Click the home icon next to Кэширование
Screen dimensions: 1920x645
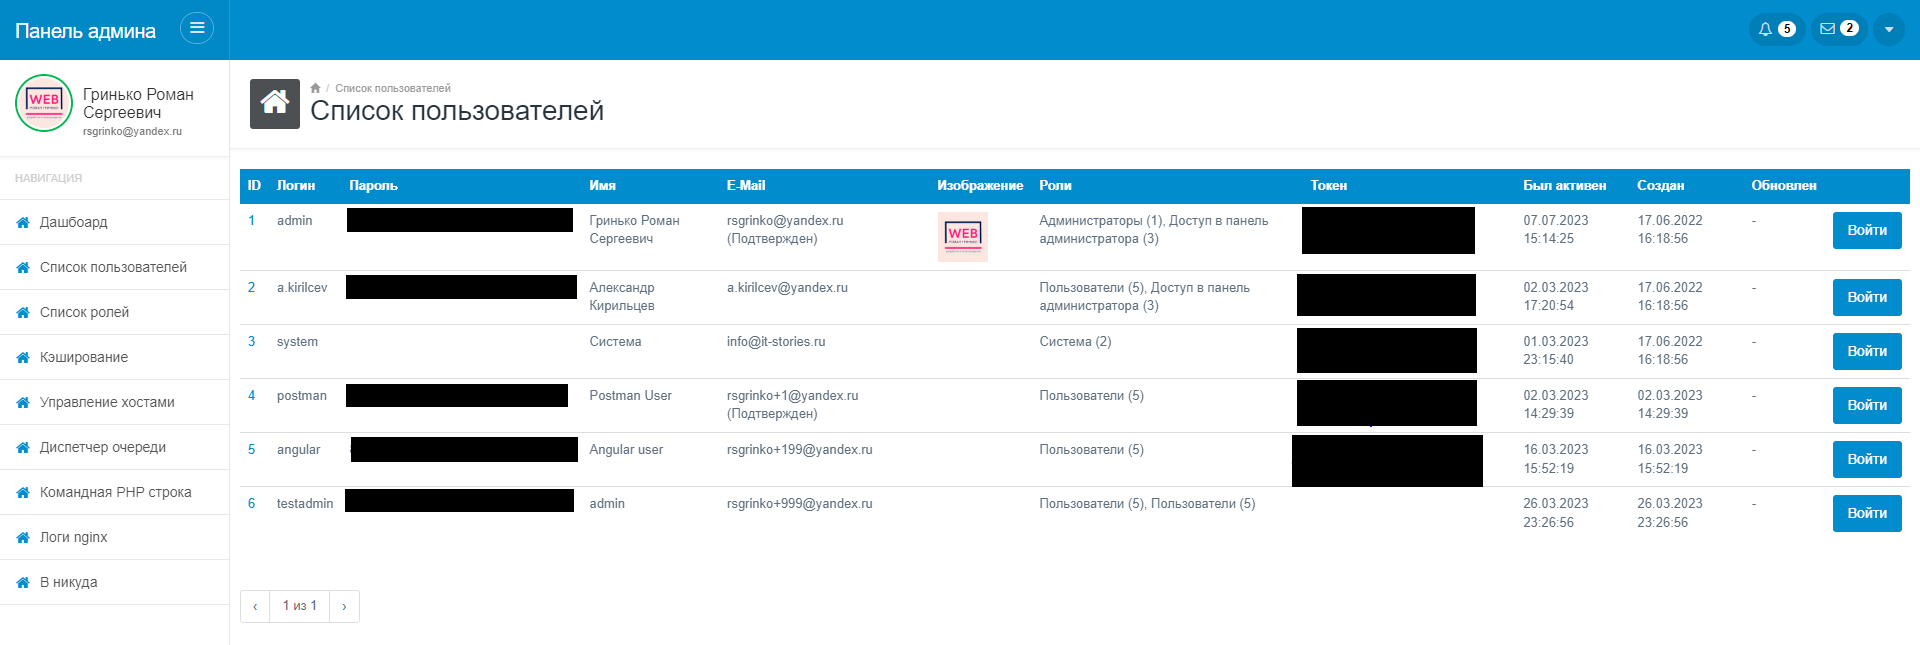(23, 357)
